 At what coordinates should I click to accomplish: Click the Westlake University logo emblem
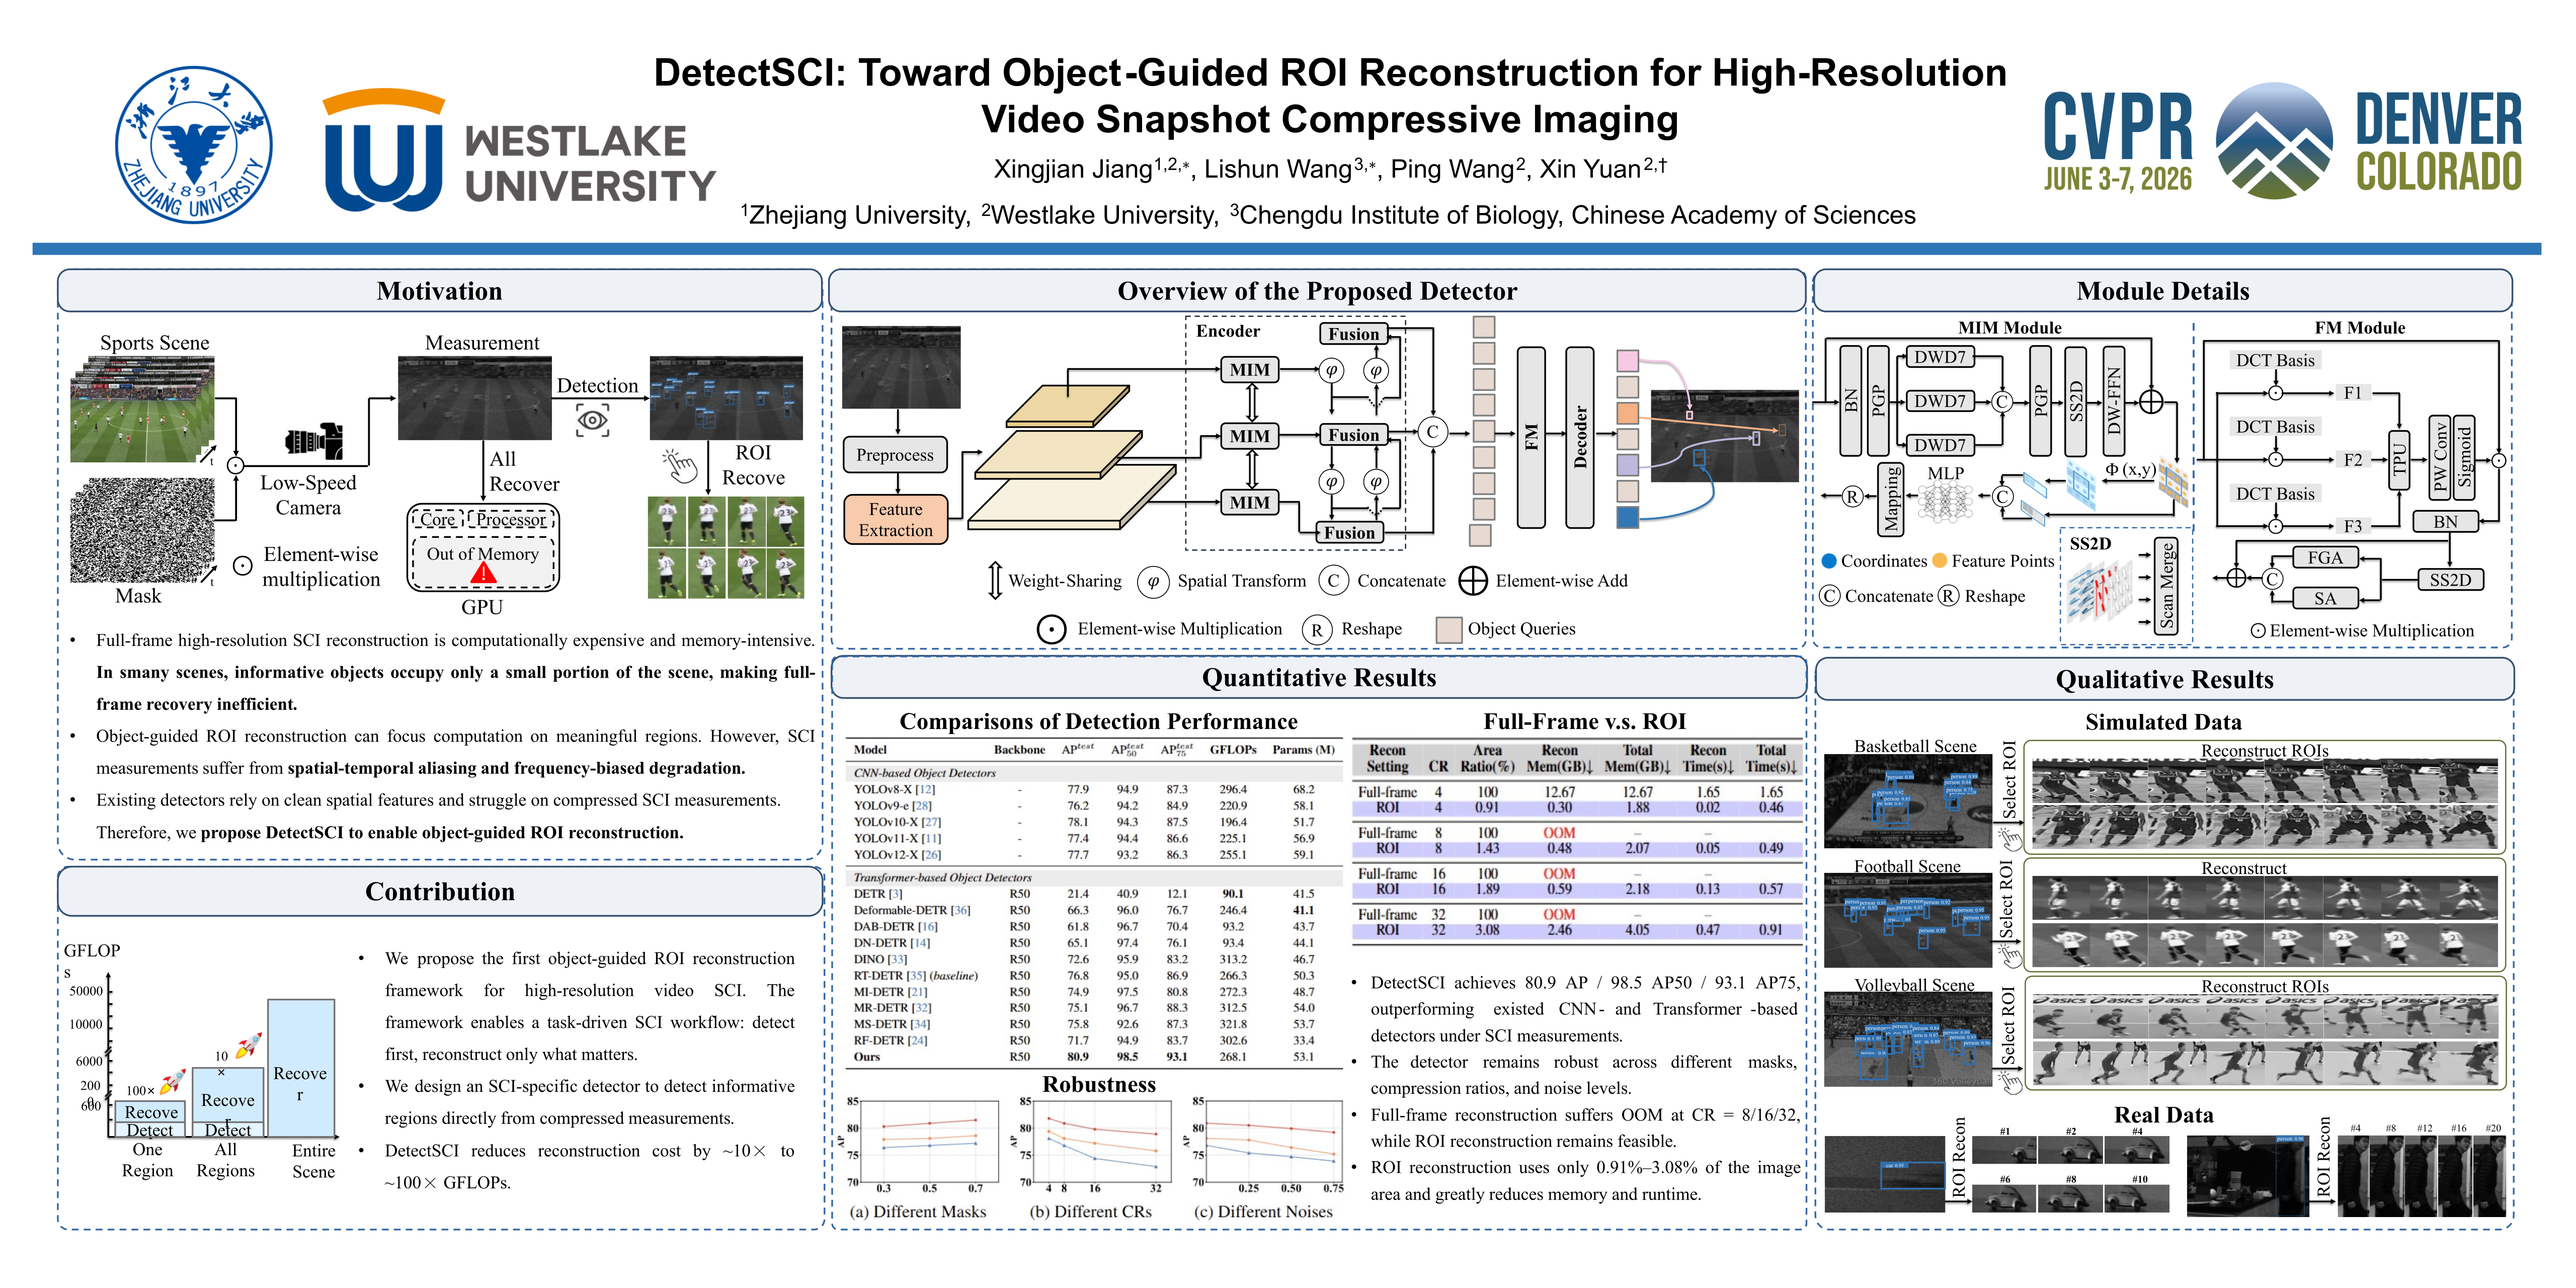pos(384,150)
